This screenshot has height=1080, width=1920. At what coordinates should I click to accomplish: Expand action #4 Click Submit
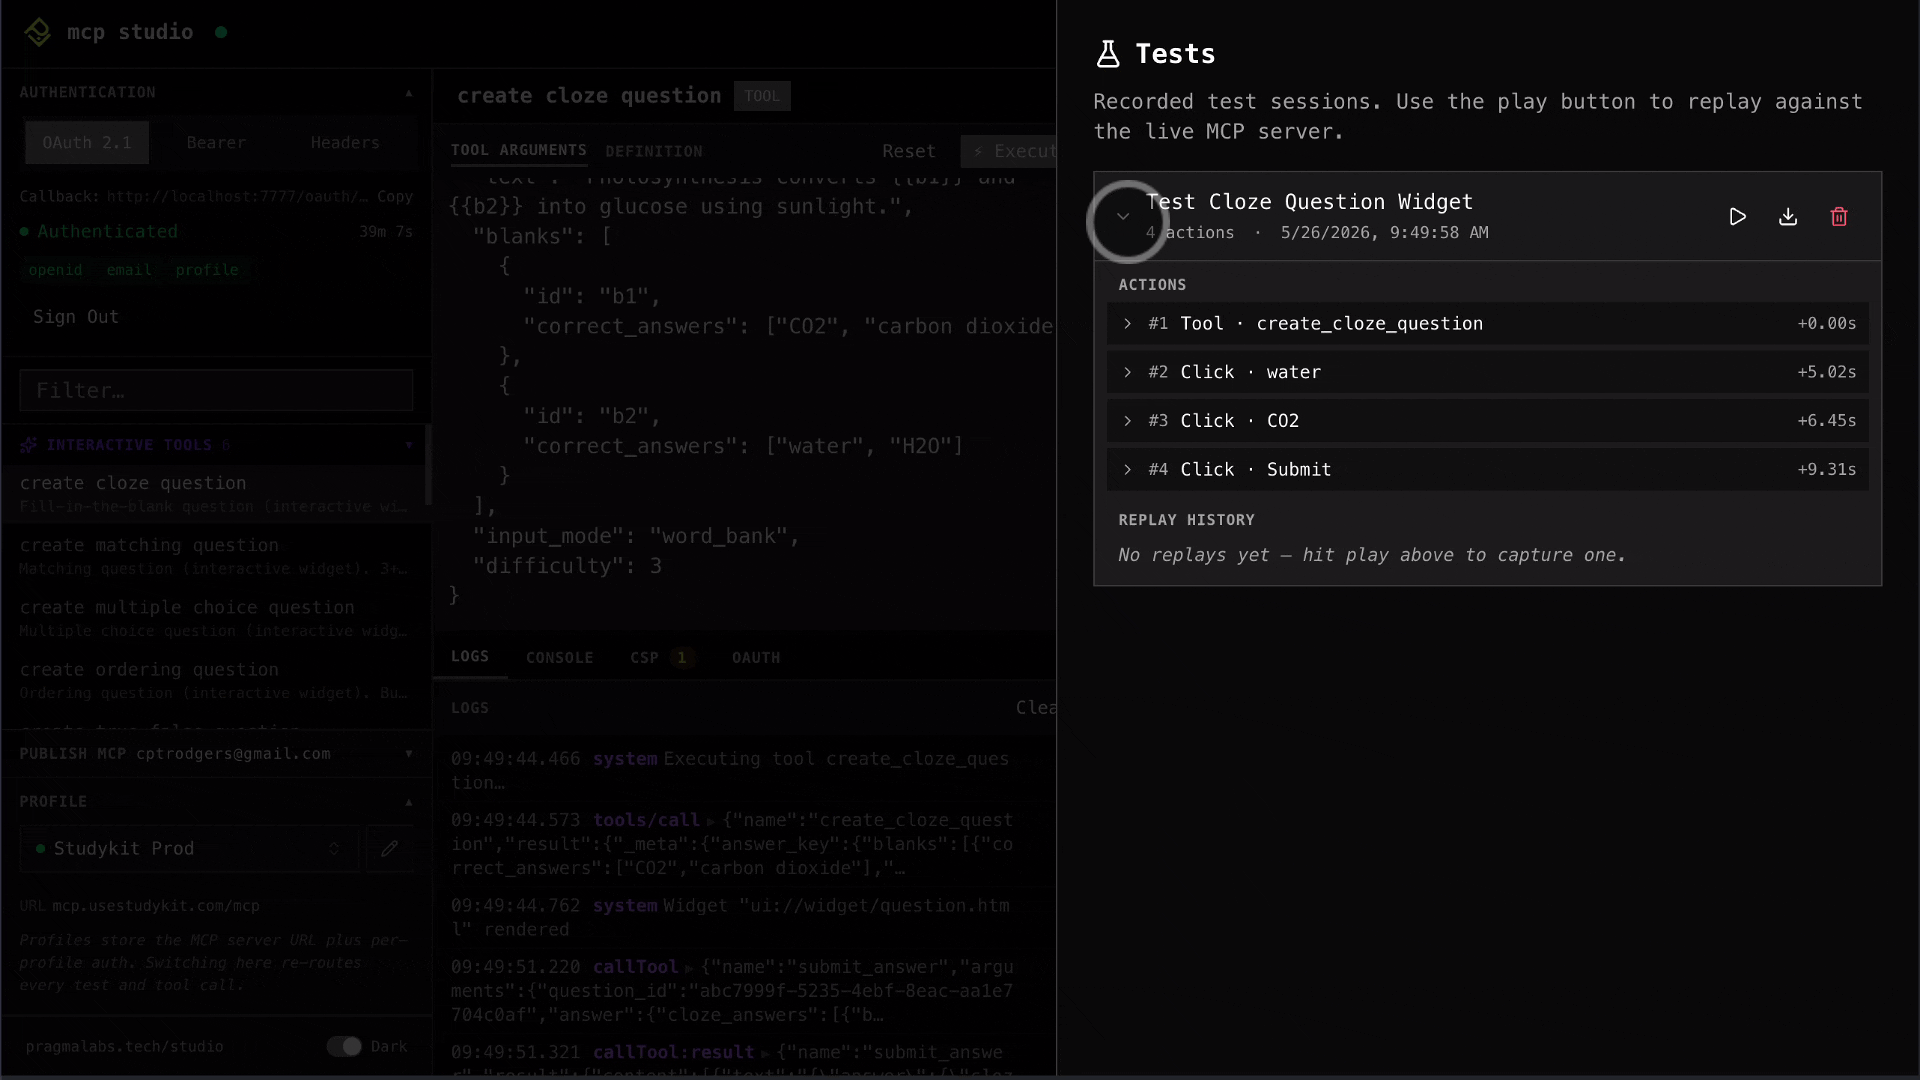tap(1487, 470)
